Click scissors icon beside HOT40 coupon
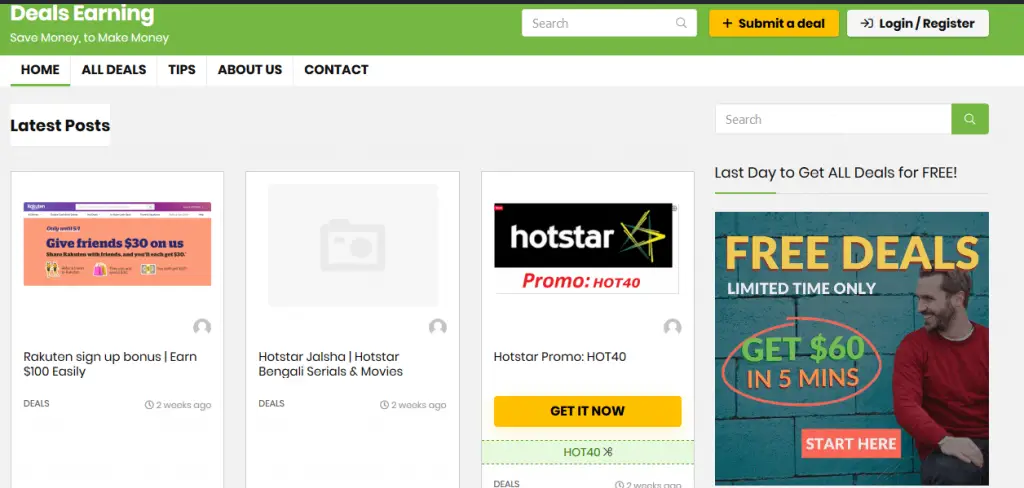This screenshot has width=1024, height=488. 608,452
